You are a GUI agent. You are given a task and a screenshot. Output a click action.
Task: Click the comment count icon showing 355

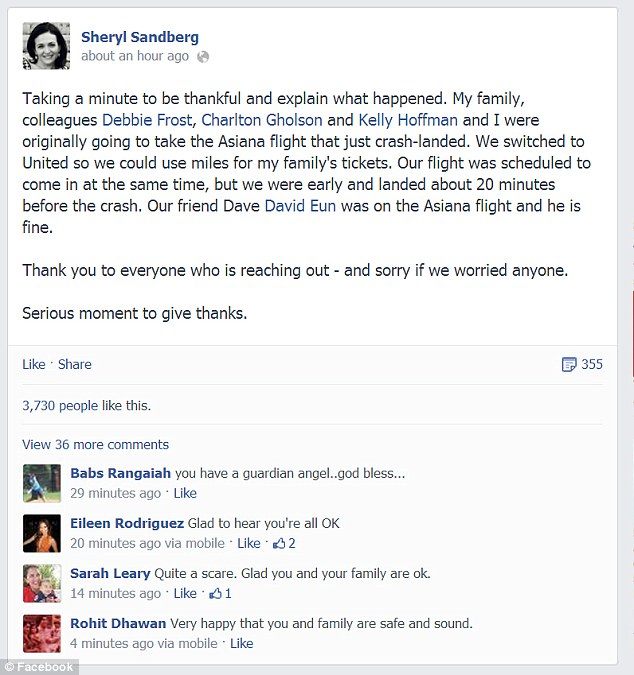(569, 365)
